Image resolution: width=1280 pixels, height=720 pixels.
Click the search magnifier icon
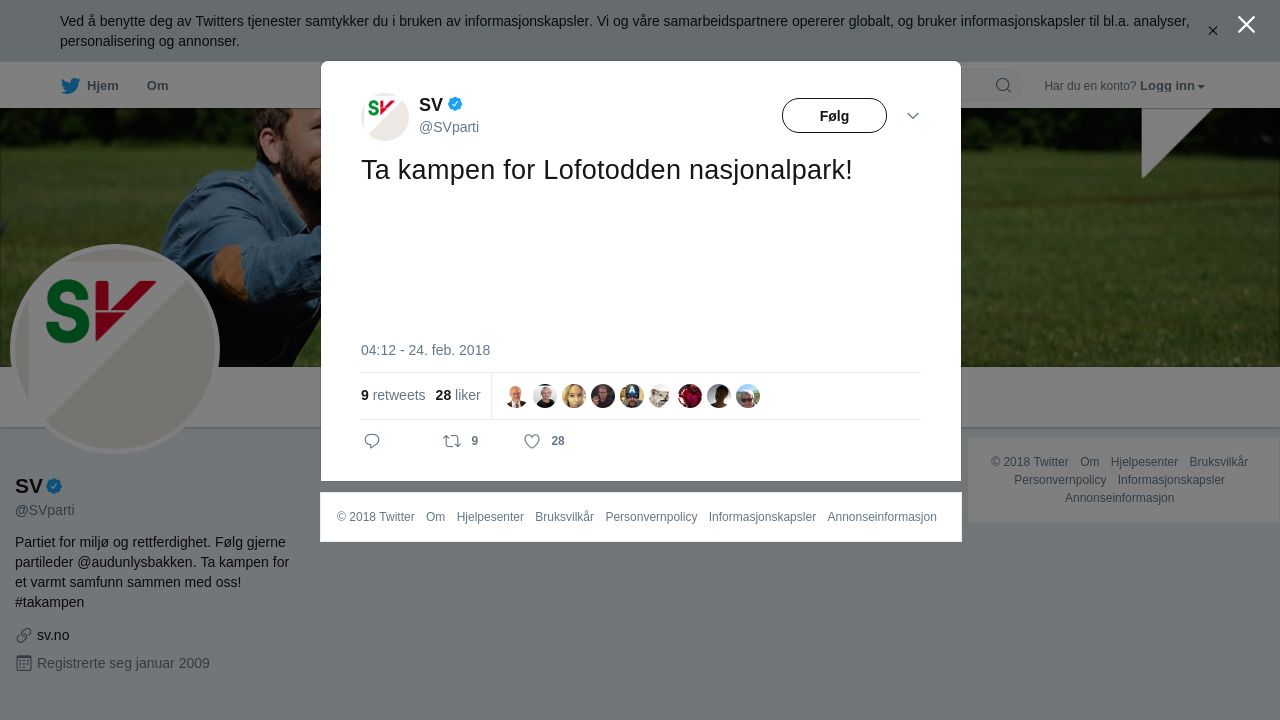tap(1003, 85)
